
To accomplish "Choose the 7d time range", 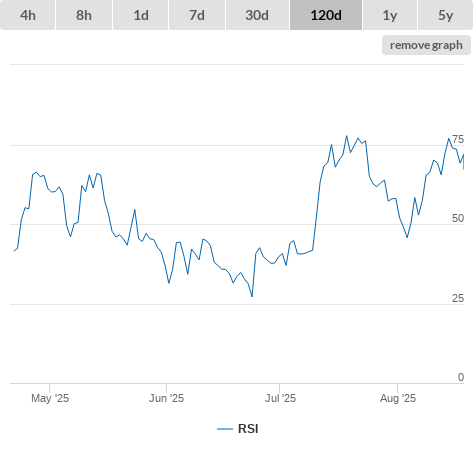I will [197, 15].
